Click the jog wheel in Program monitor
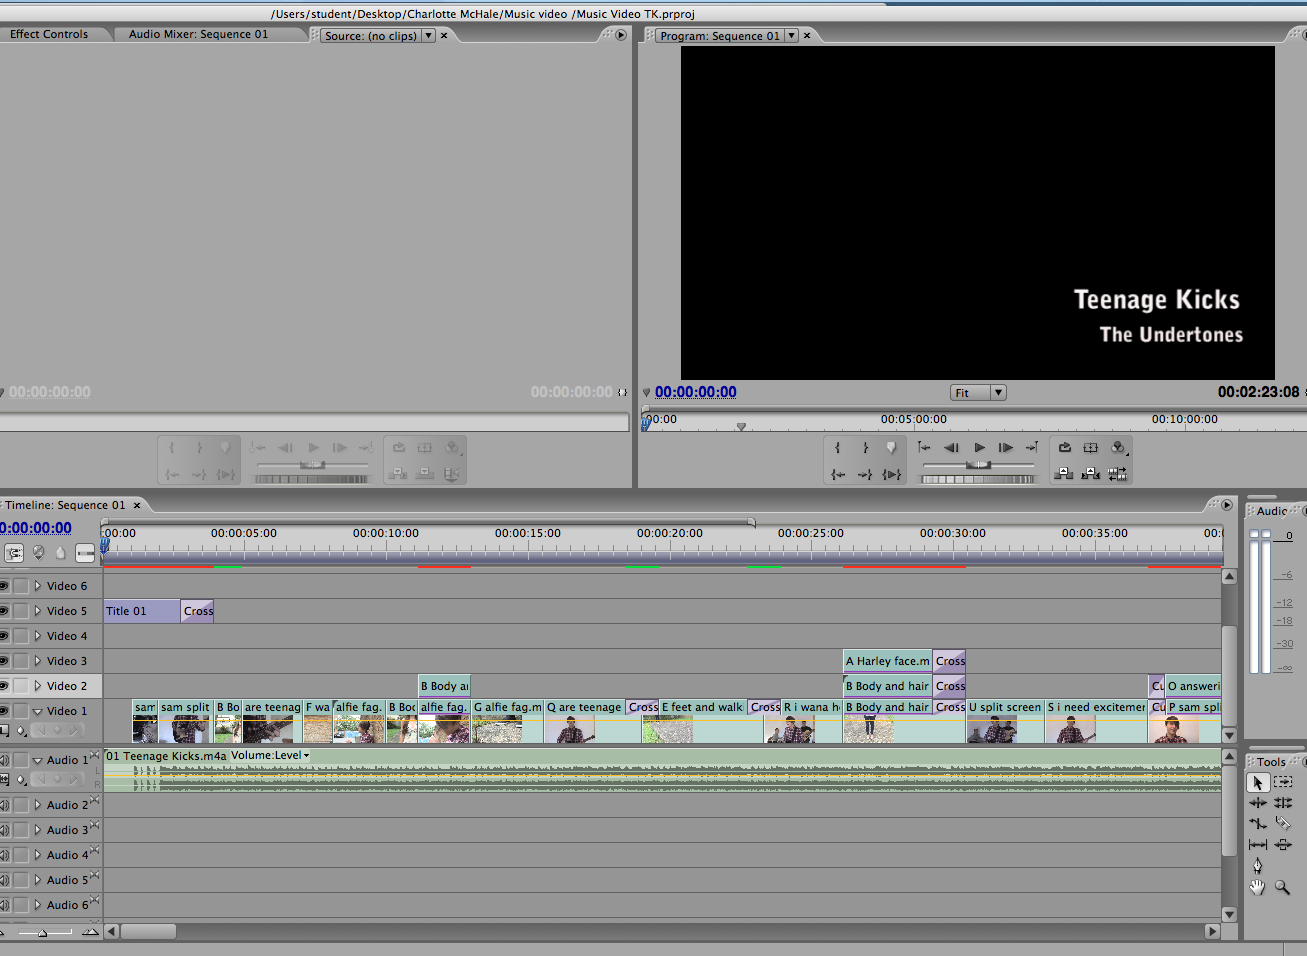Image resolution: width=1307 pixels, height=956 pixels. tap(978, 480)
